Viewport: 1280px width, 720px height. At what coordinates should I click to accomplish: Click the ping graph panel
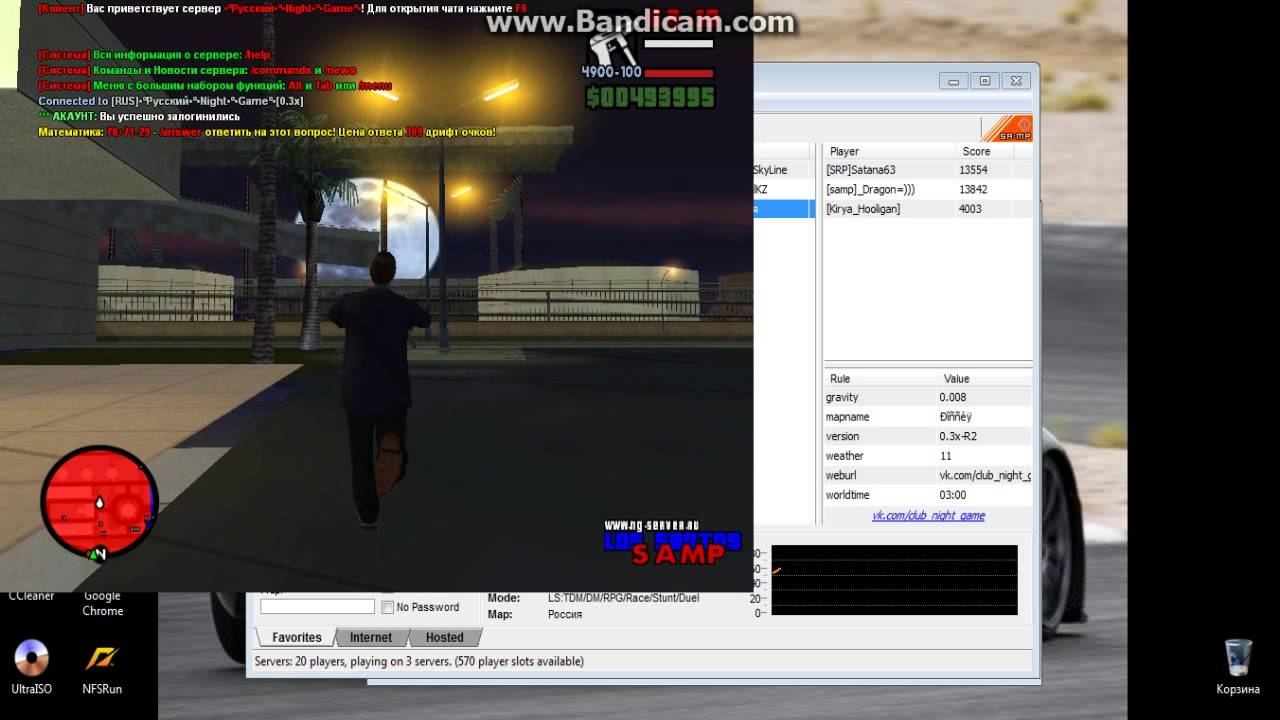894,580
